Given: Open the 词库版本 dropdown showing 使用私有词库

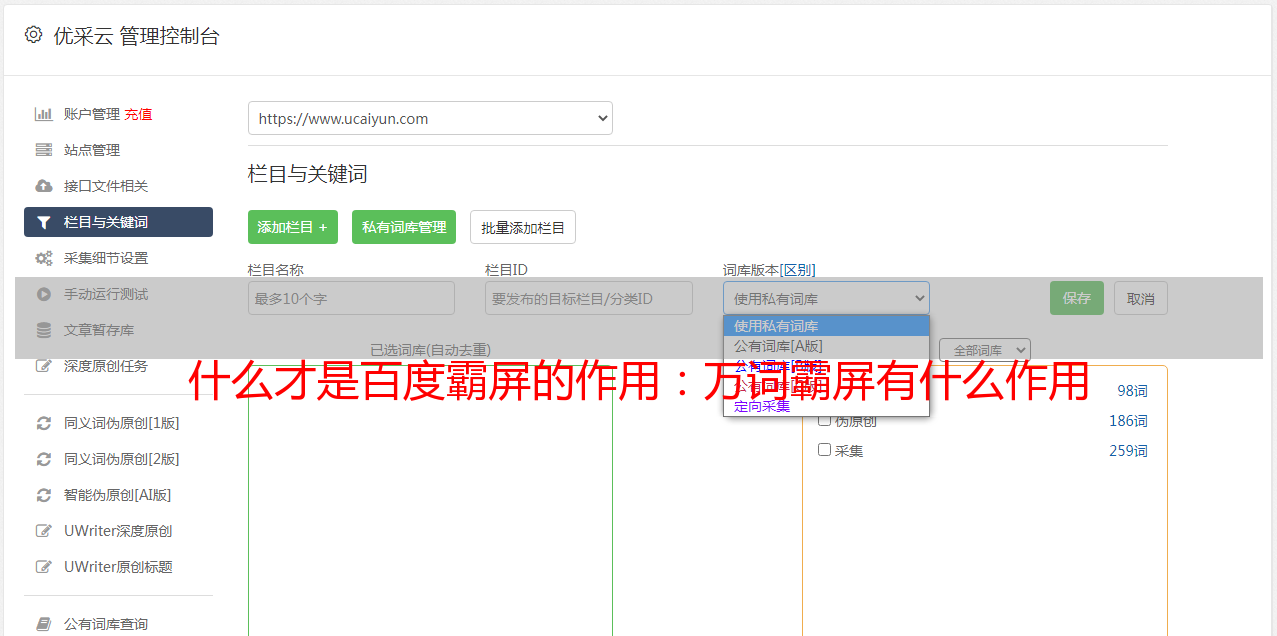Looking at the screenshot, I should [x=826, y=298].
